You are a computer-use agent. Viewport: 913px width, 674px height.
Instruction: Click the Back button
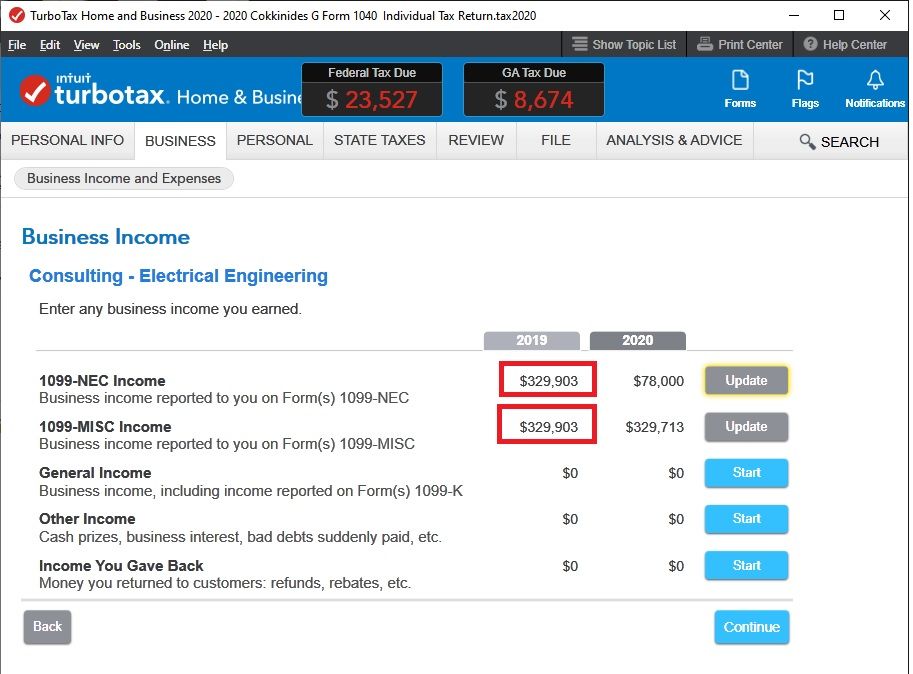47,627
